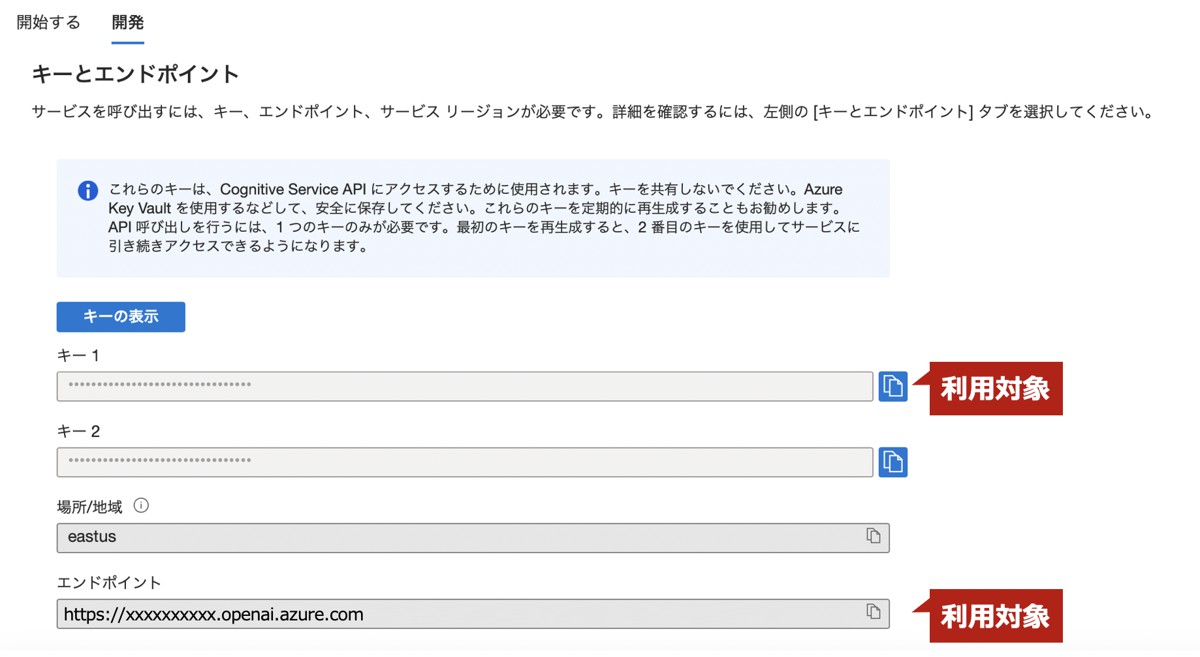Copy Key 2 using the blue copy icon
1200x657 pixels.
click(x=893, y=462)
